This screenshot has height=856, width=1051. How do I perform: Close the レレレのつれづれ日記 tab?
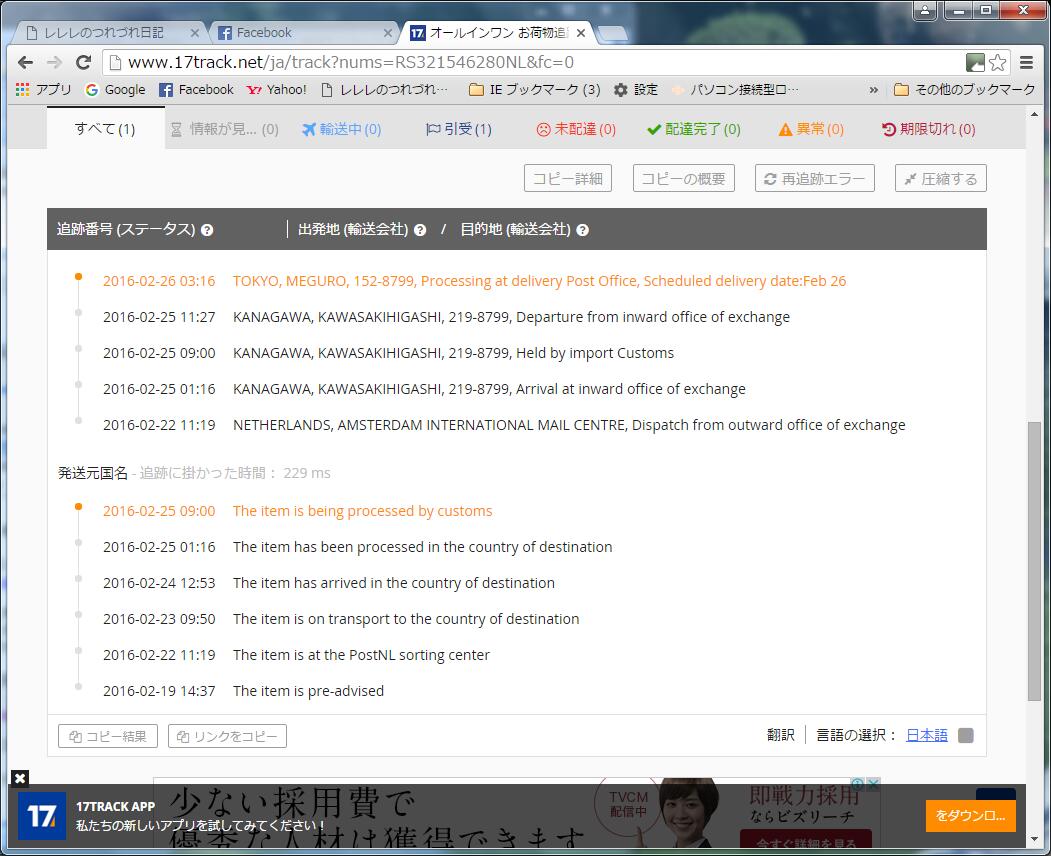(x=194, y=32)
